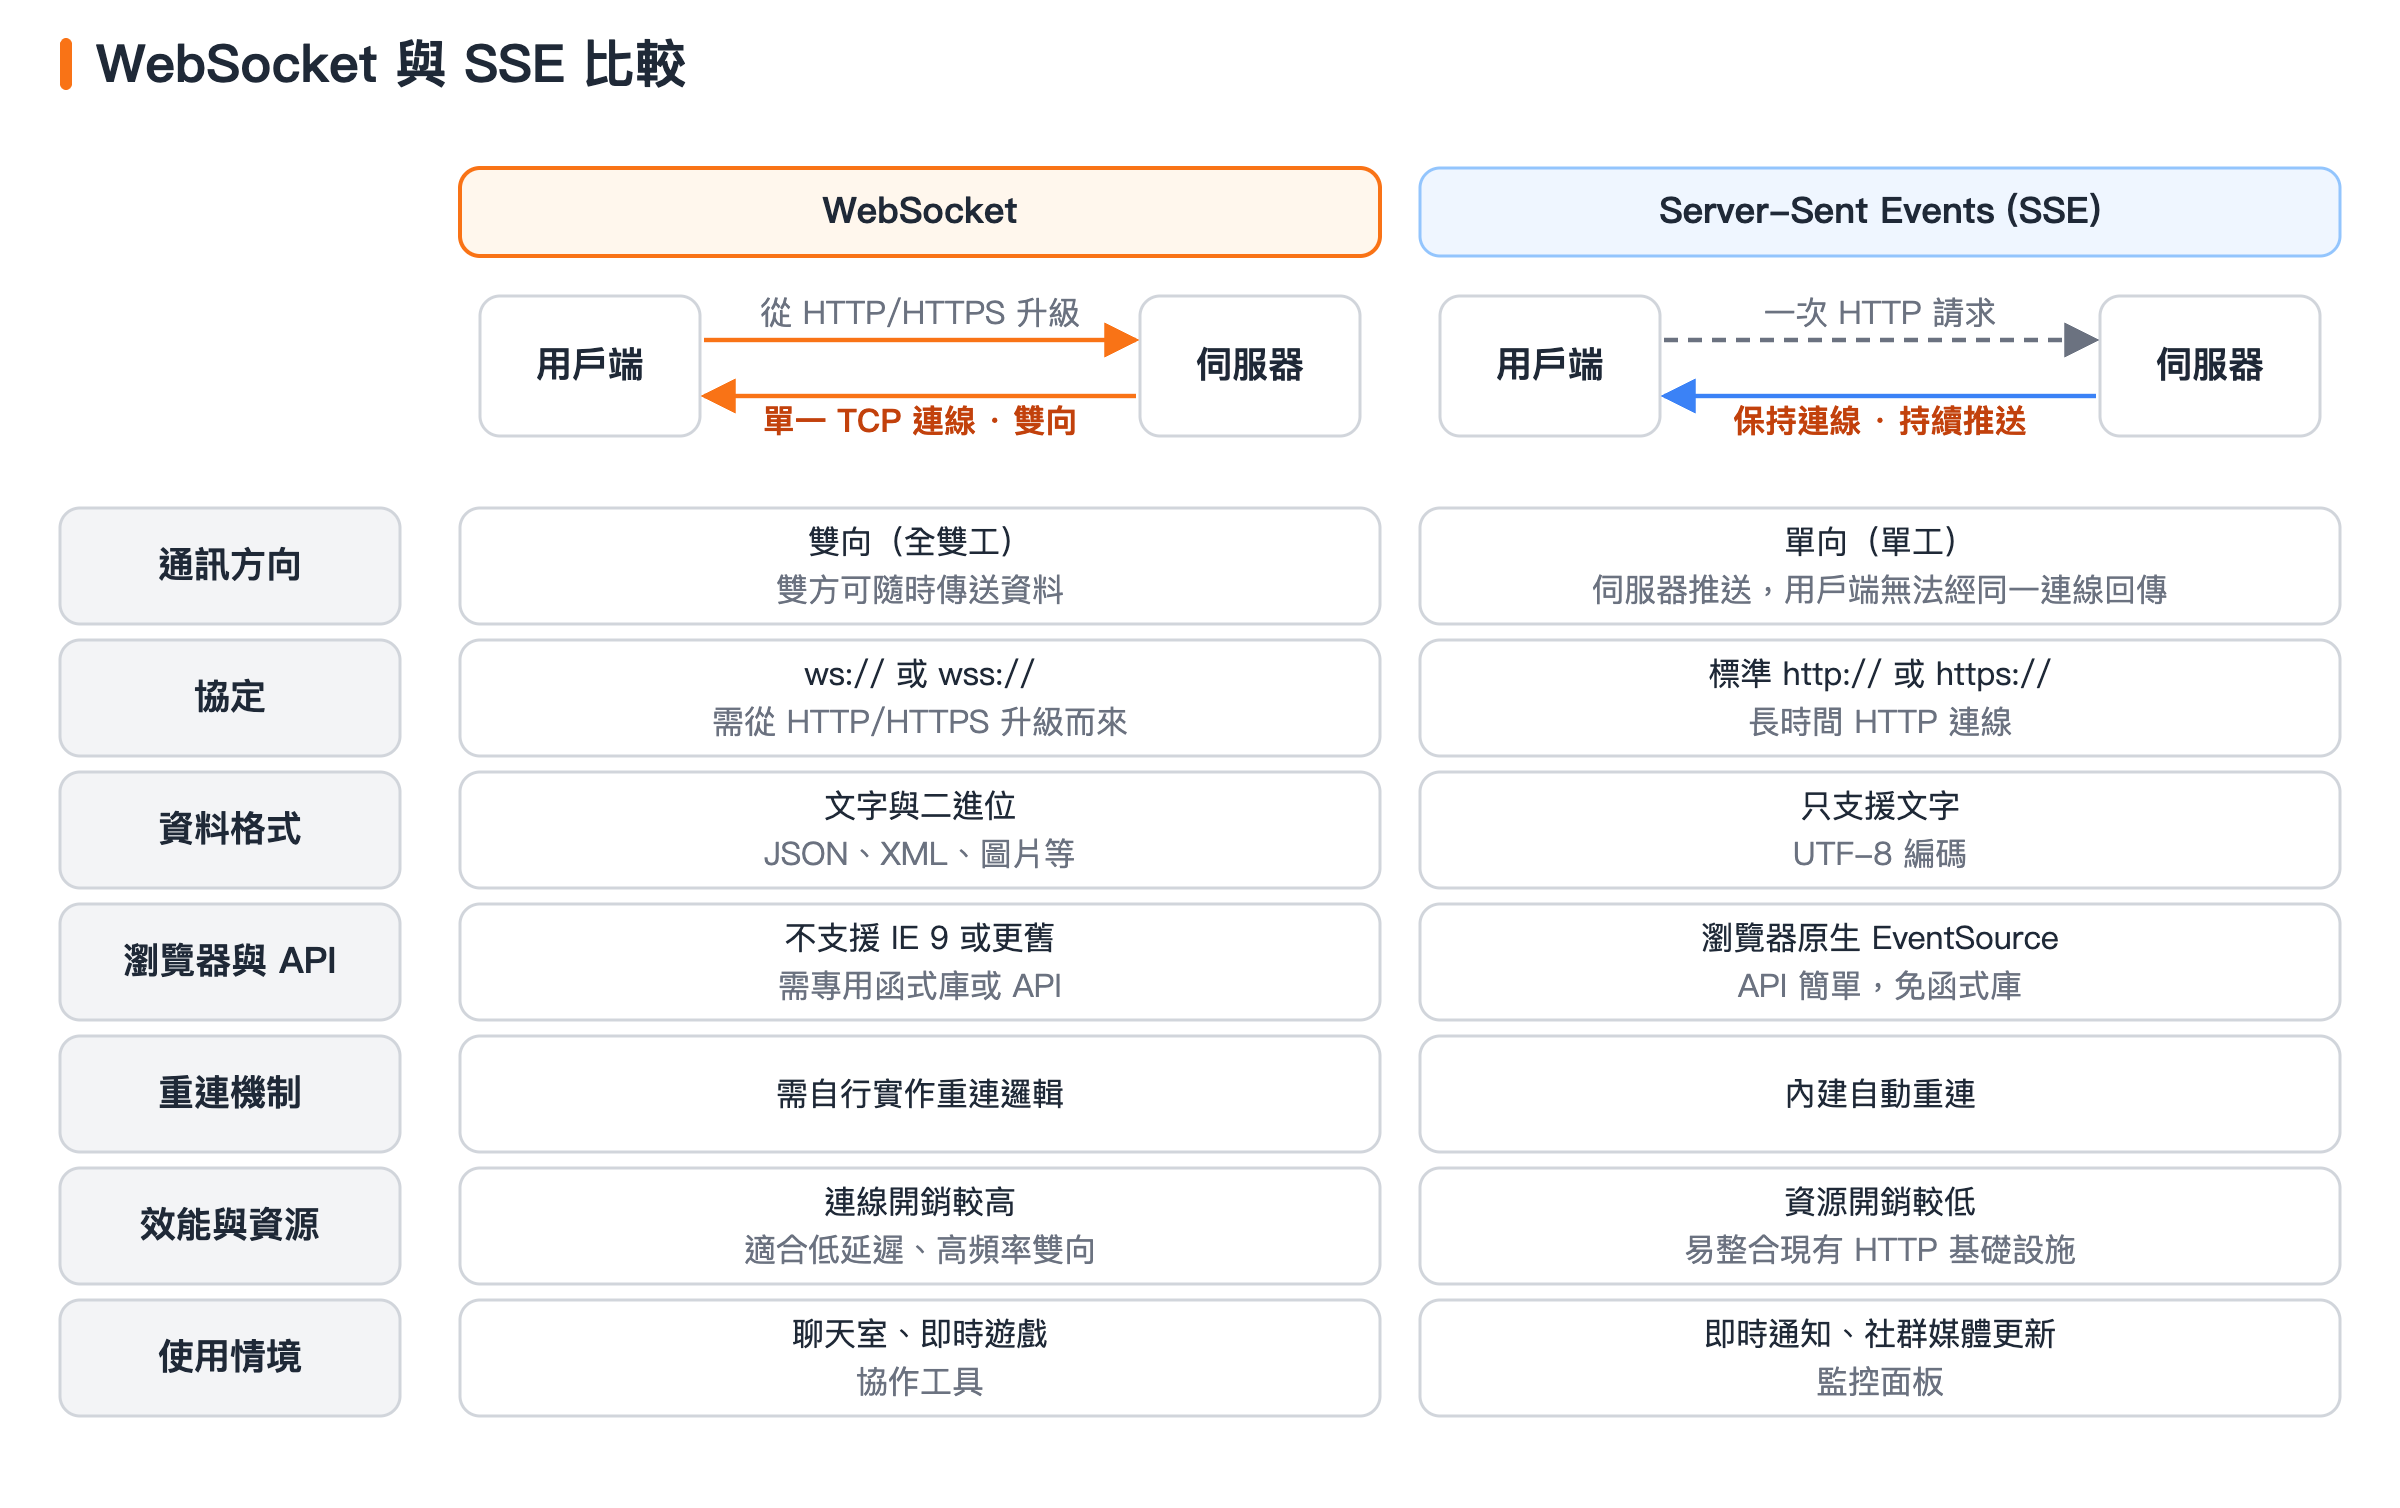Click 伺服器 box in WebSocket diagram
This screenshot has width=2400, height=1508.
click(1250, 366)
